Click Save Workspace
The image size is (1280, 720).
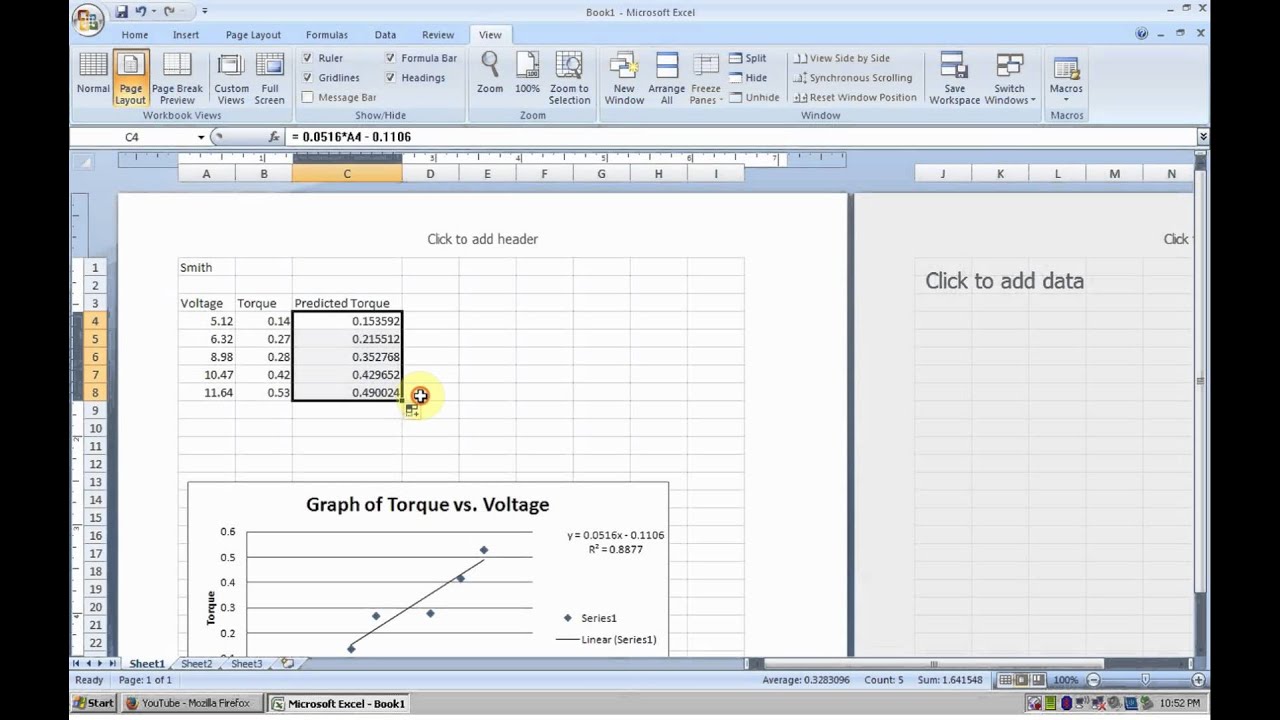click(x=954, y=77)
